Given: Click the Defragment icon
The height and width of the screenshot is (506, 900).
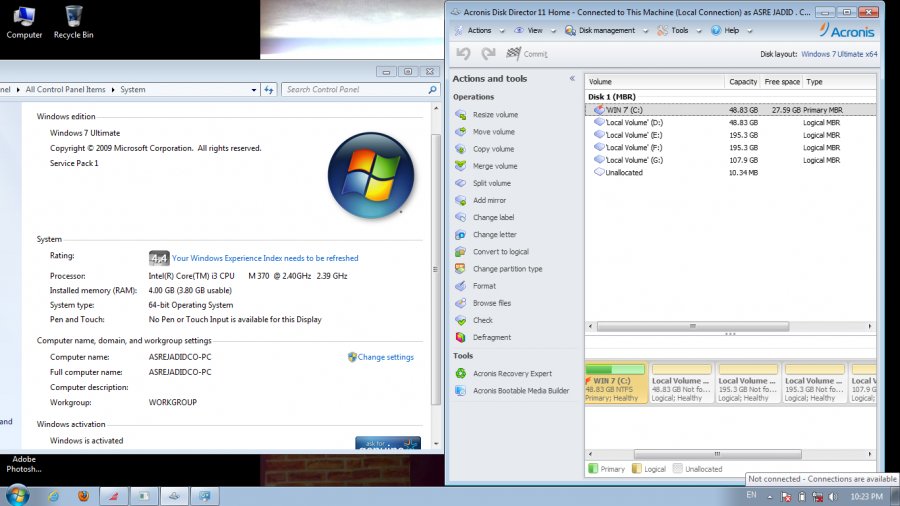Looking at the screenshot, I should [x=460, y=337].
